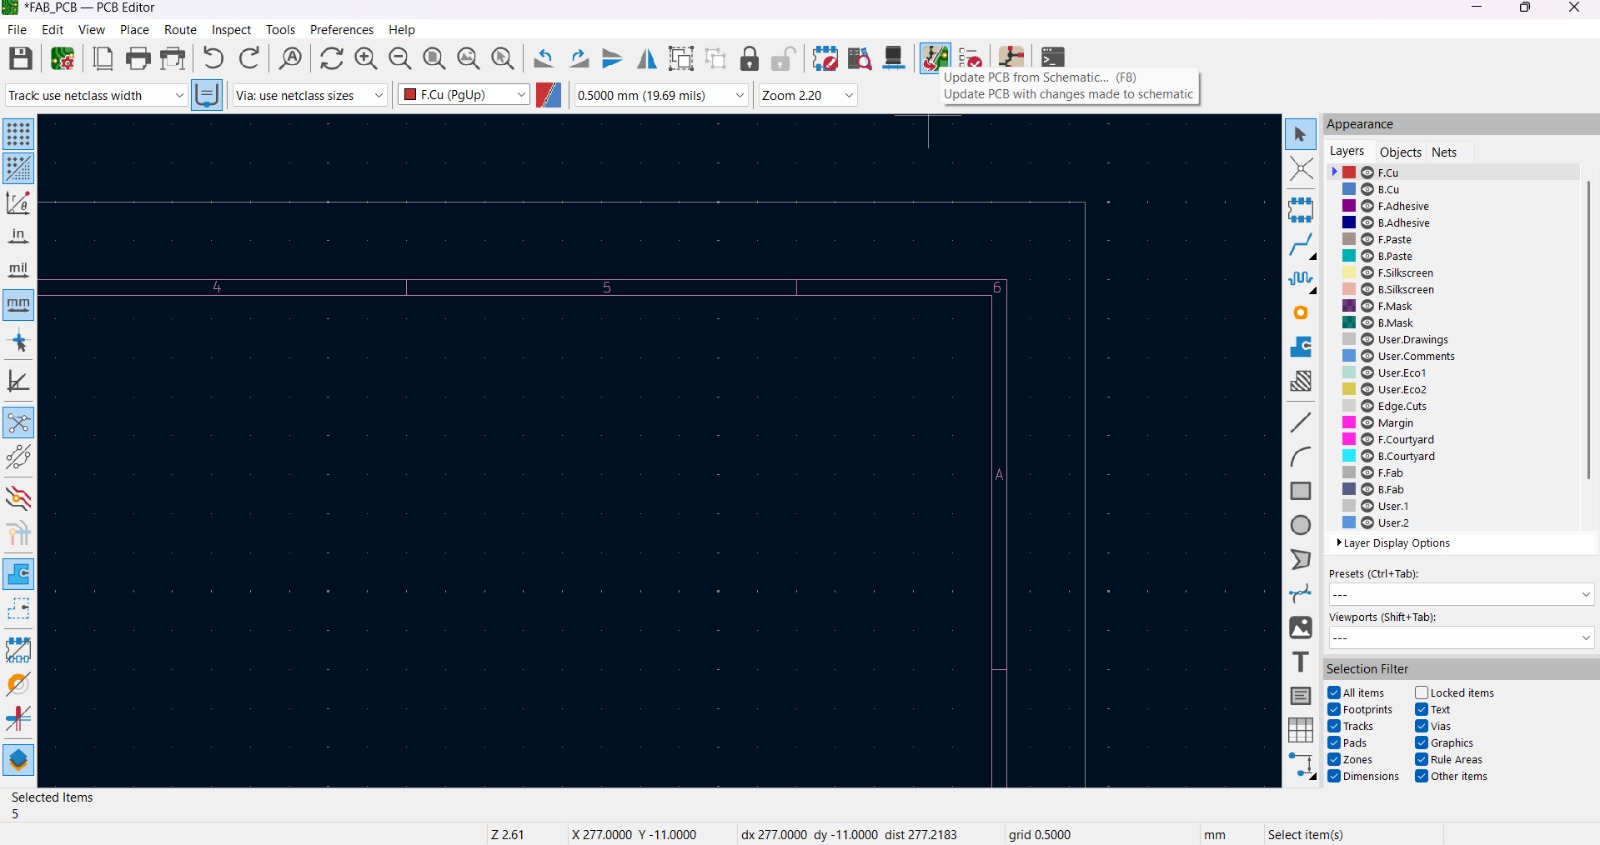
Task: Open the File menu
Action: click(x=17, y=30)
